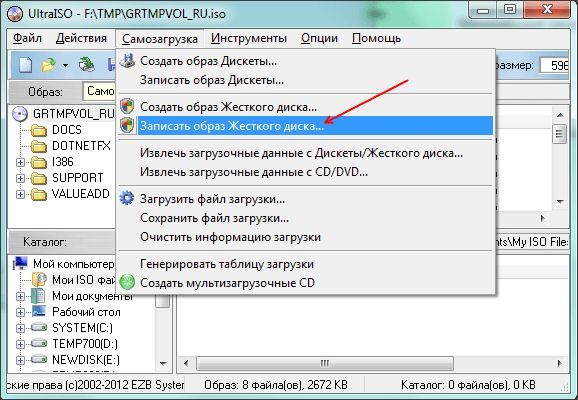Choose Создать образ Дискеты
The width and height of the screenshot is (578, 400).
pyautogui.click(x=306, y=61)
